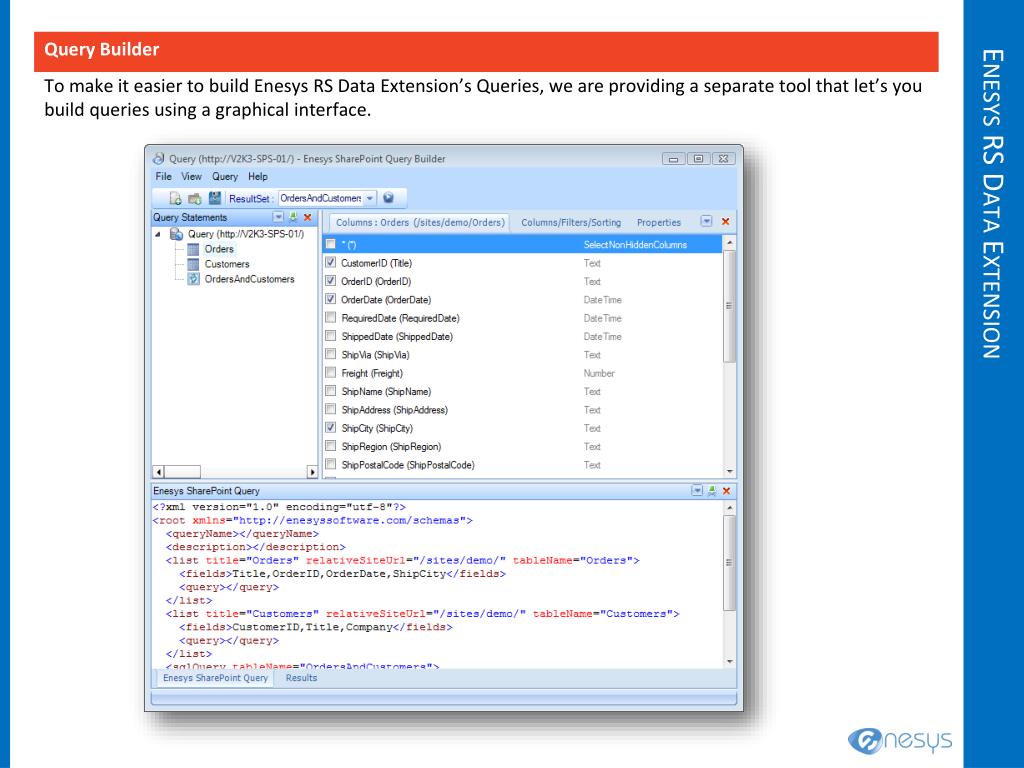Check the Freight column checkbox

pos(330,372)
